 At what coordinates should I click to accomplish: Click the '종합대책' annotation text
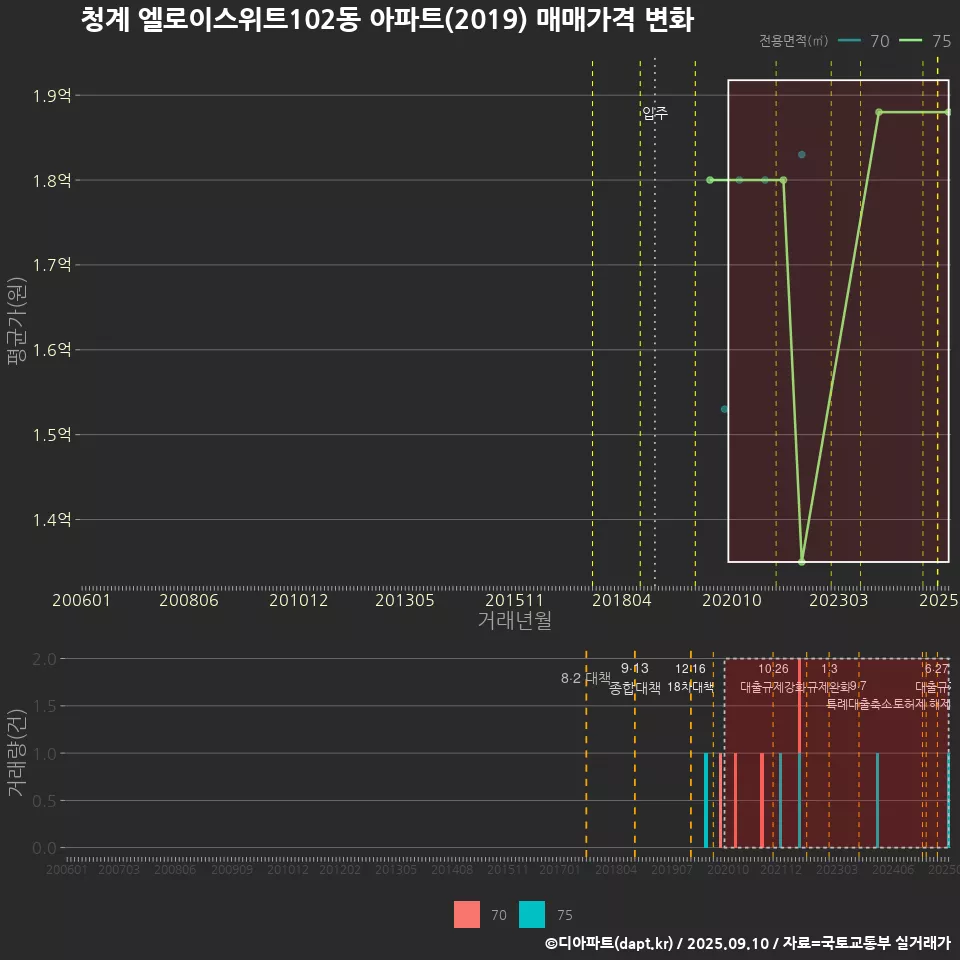point(635,688)
